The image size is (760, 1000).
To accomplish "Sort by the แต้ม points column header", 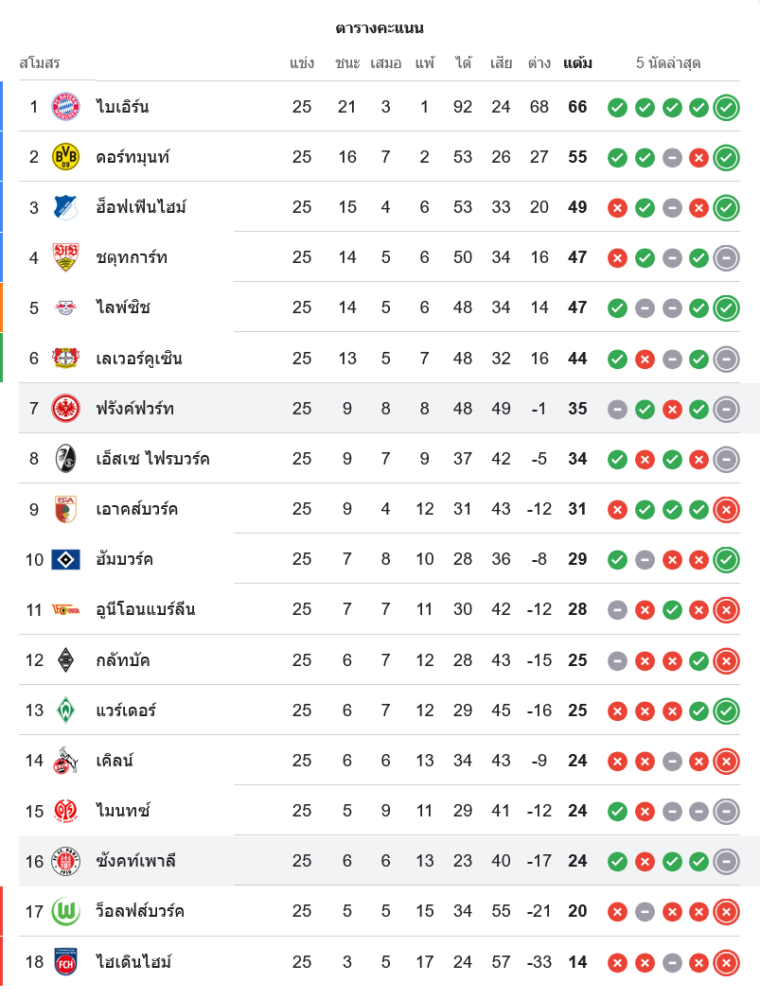I will coord(577,63).
